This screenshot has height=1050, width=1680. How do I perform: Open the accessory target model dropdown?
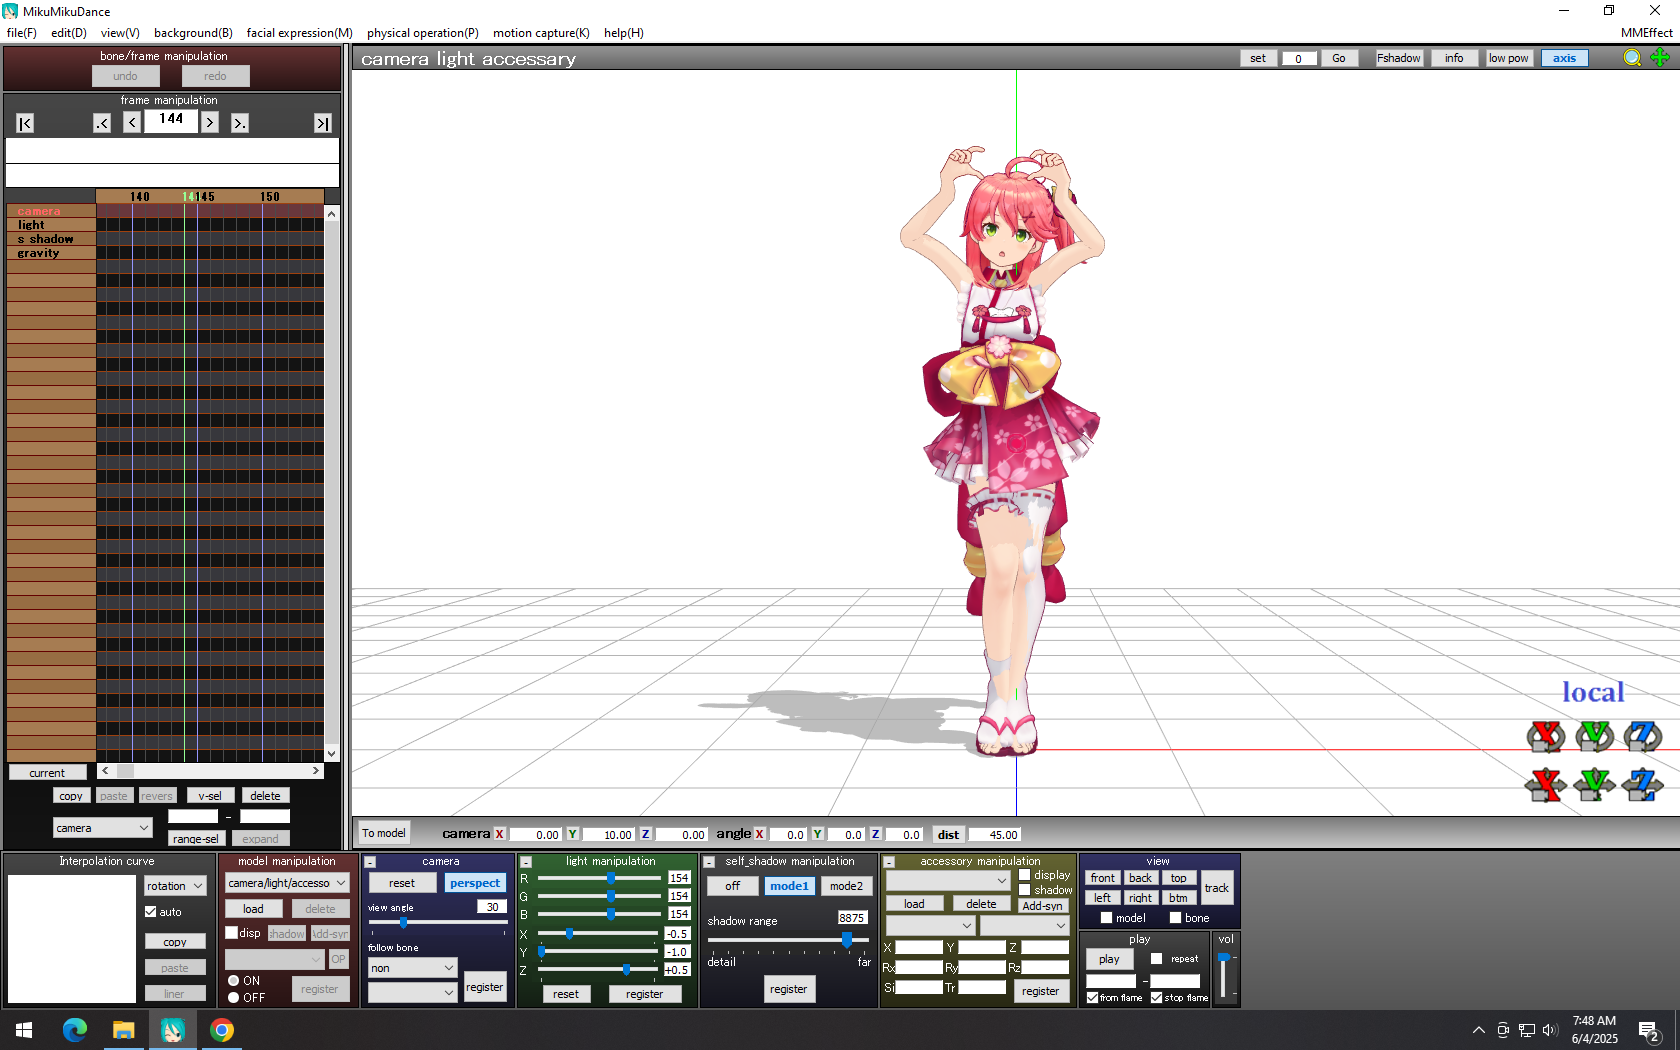click(x=930, y=926)
